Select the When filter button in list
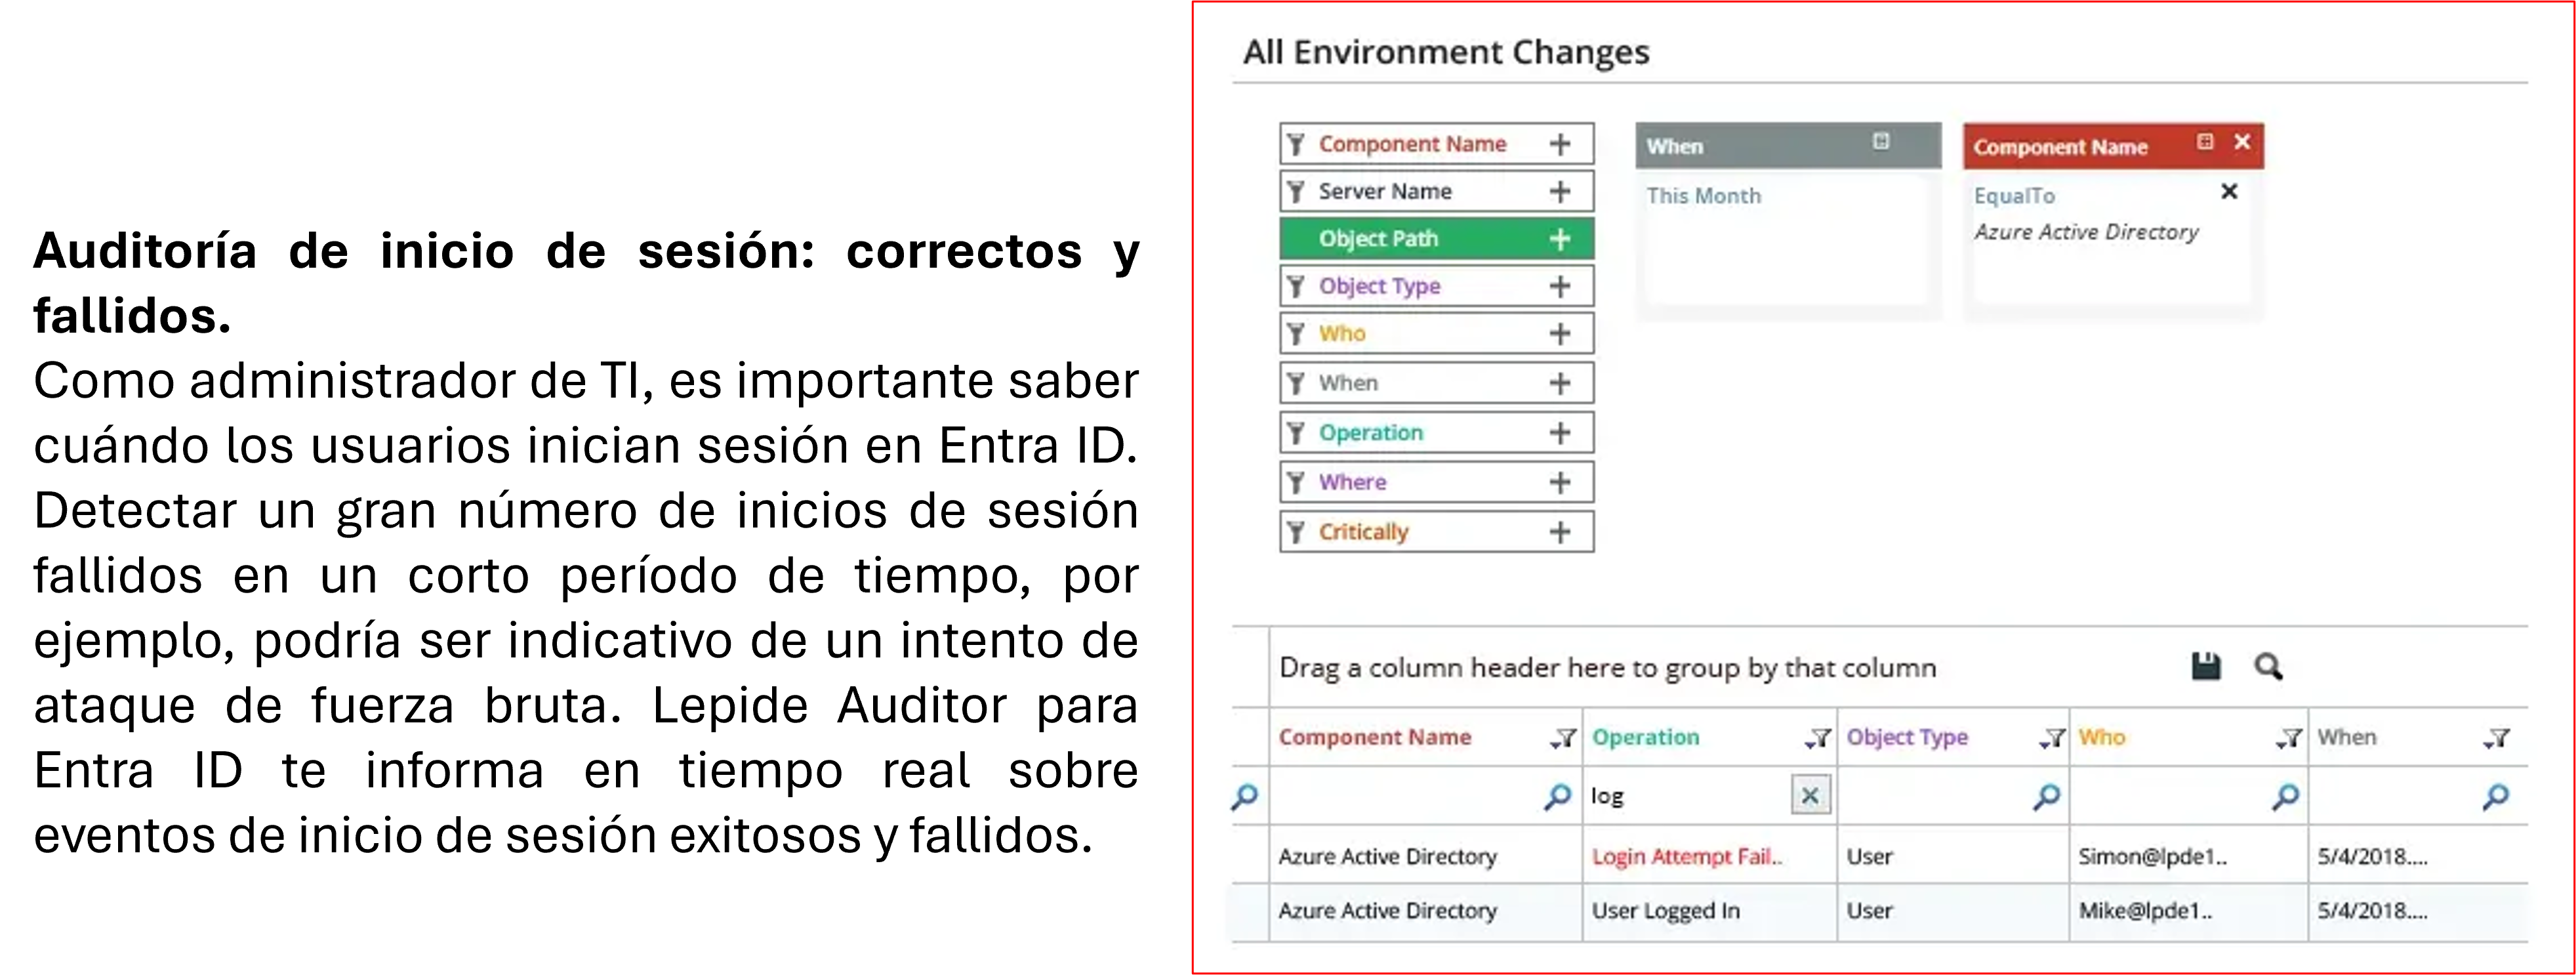2576x975 pixels. [x=1437, y=383]
